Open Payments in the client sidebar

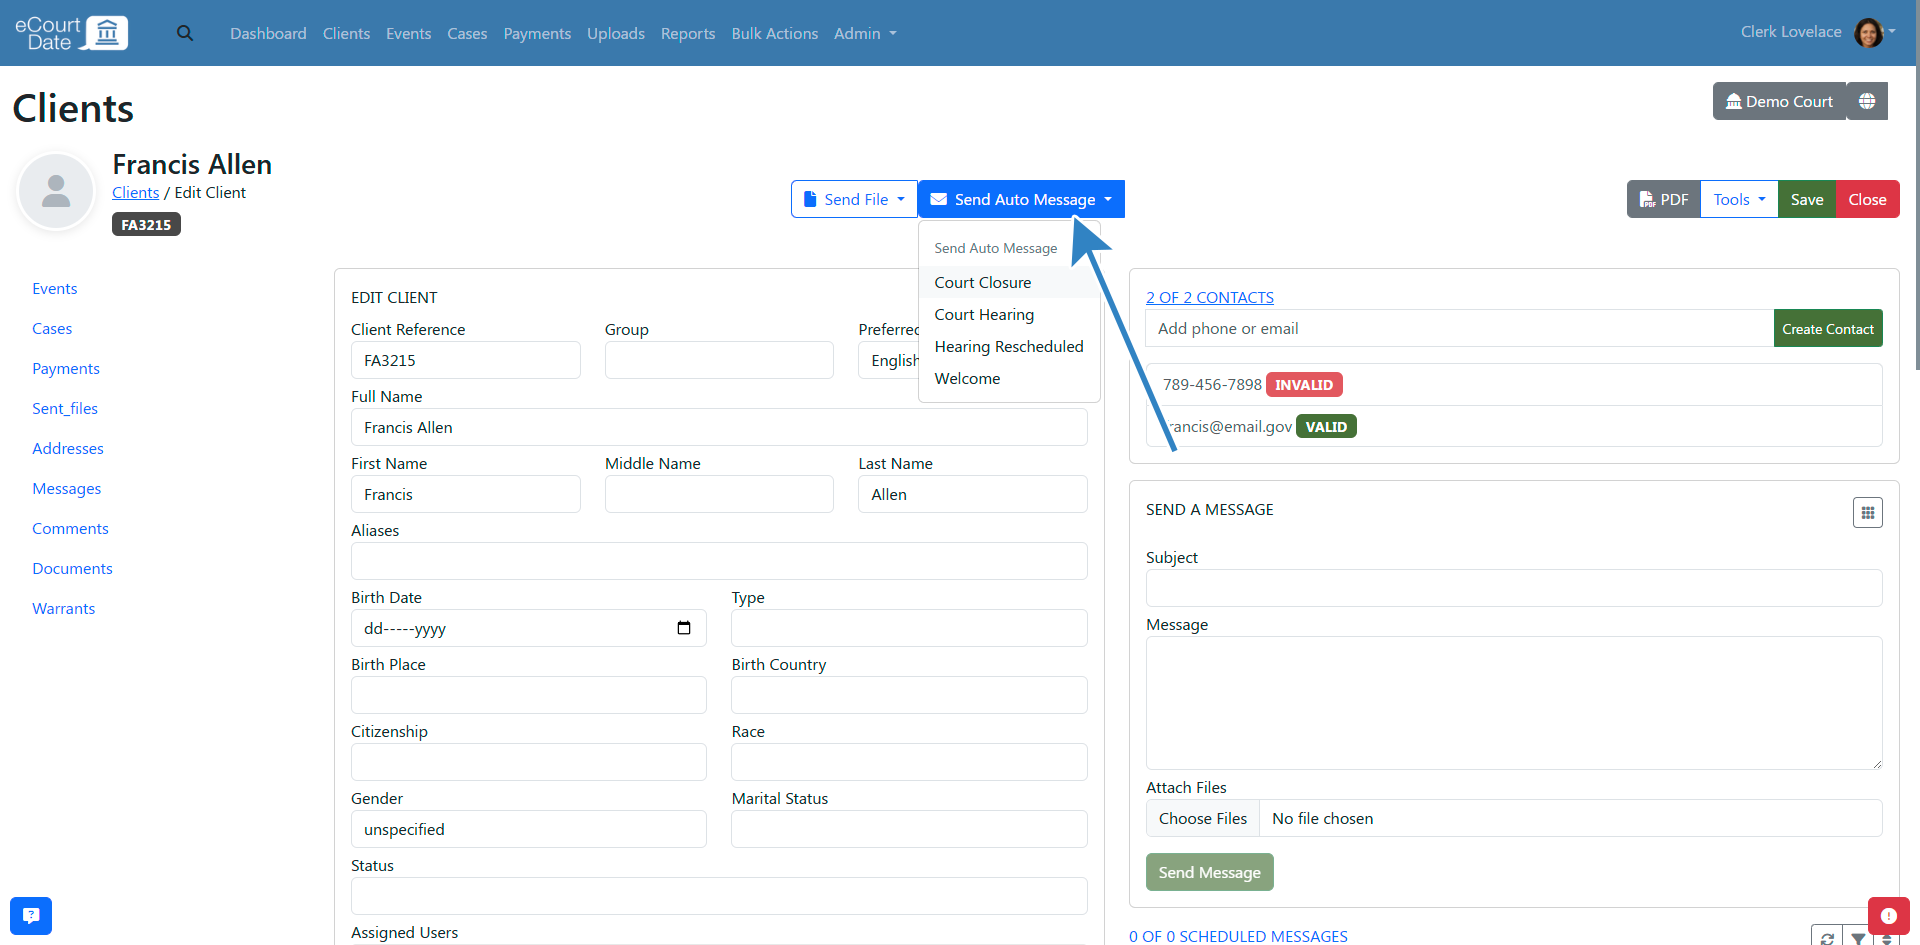66,368
